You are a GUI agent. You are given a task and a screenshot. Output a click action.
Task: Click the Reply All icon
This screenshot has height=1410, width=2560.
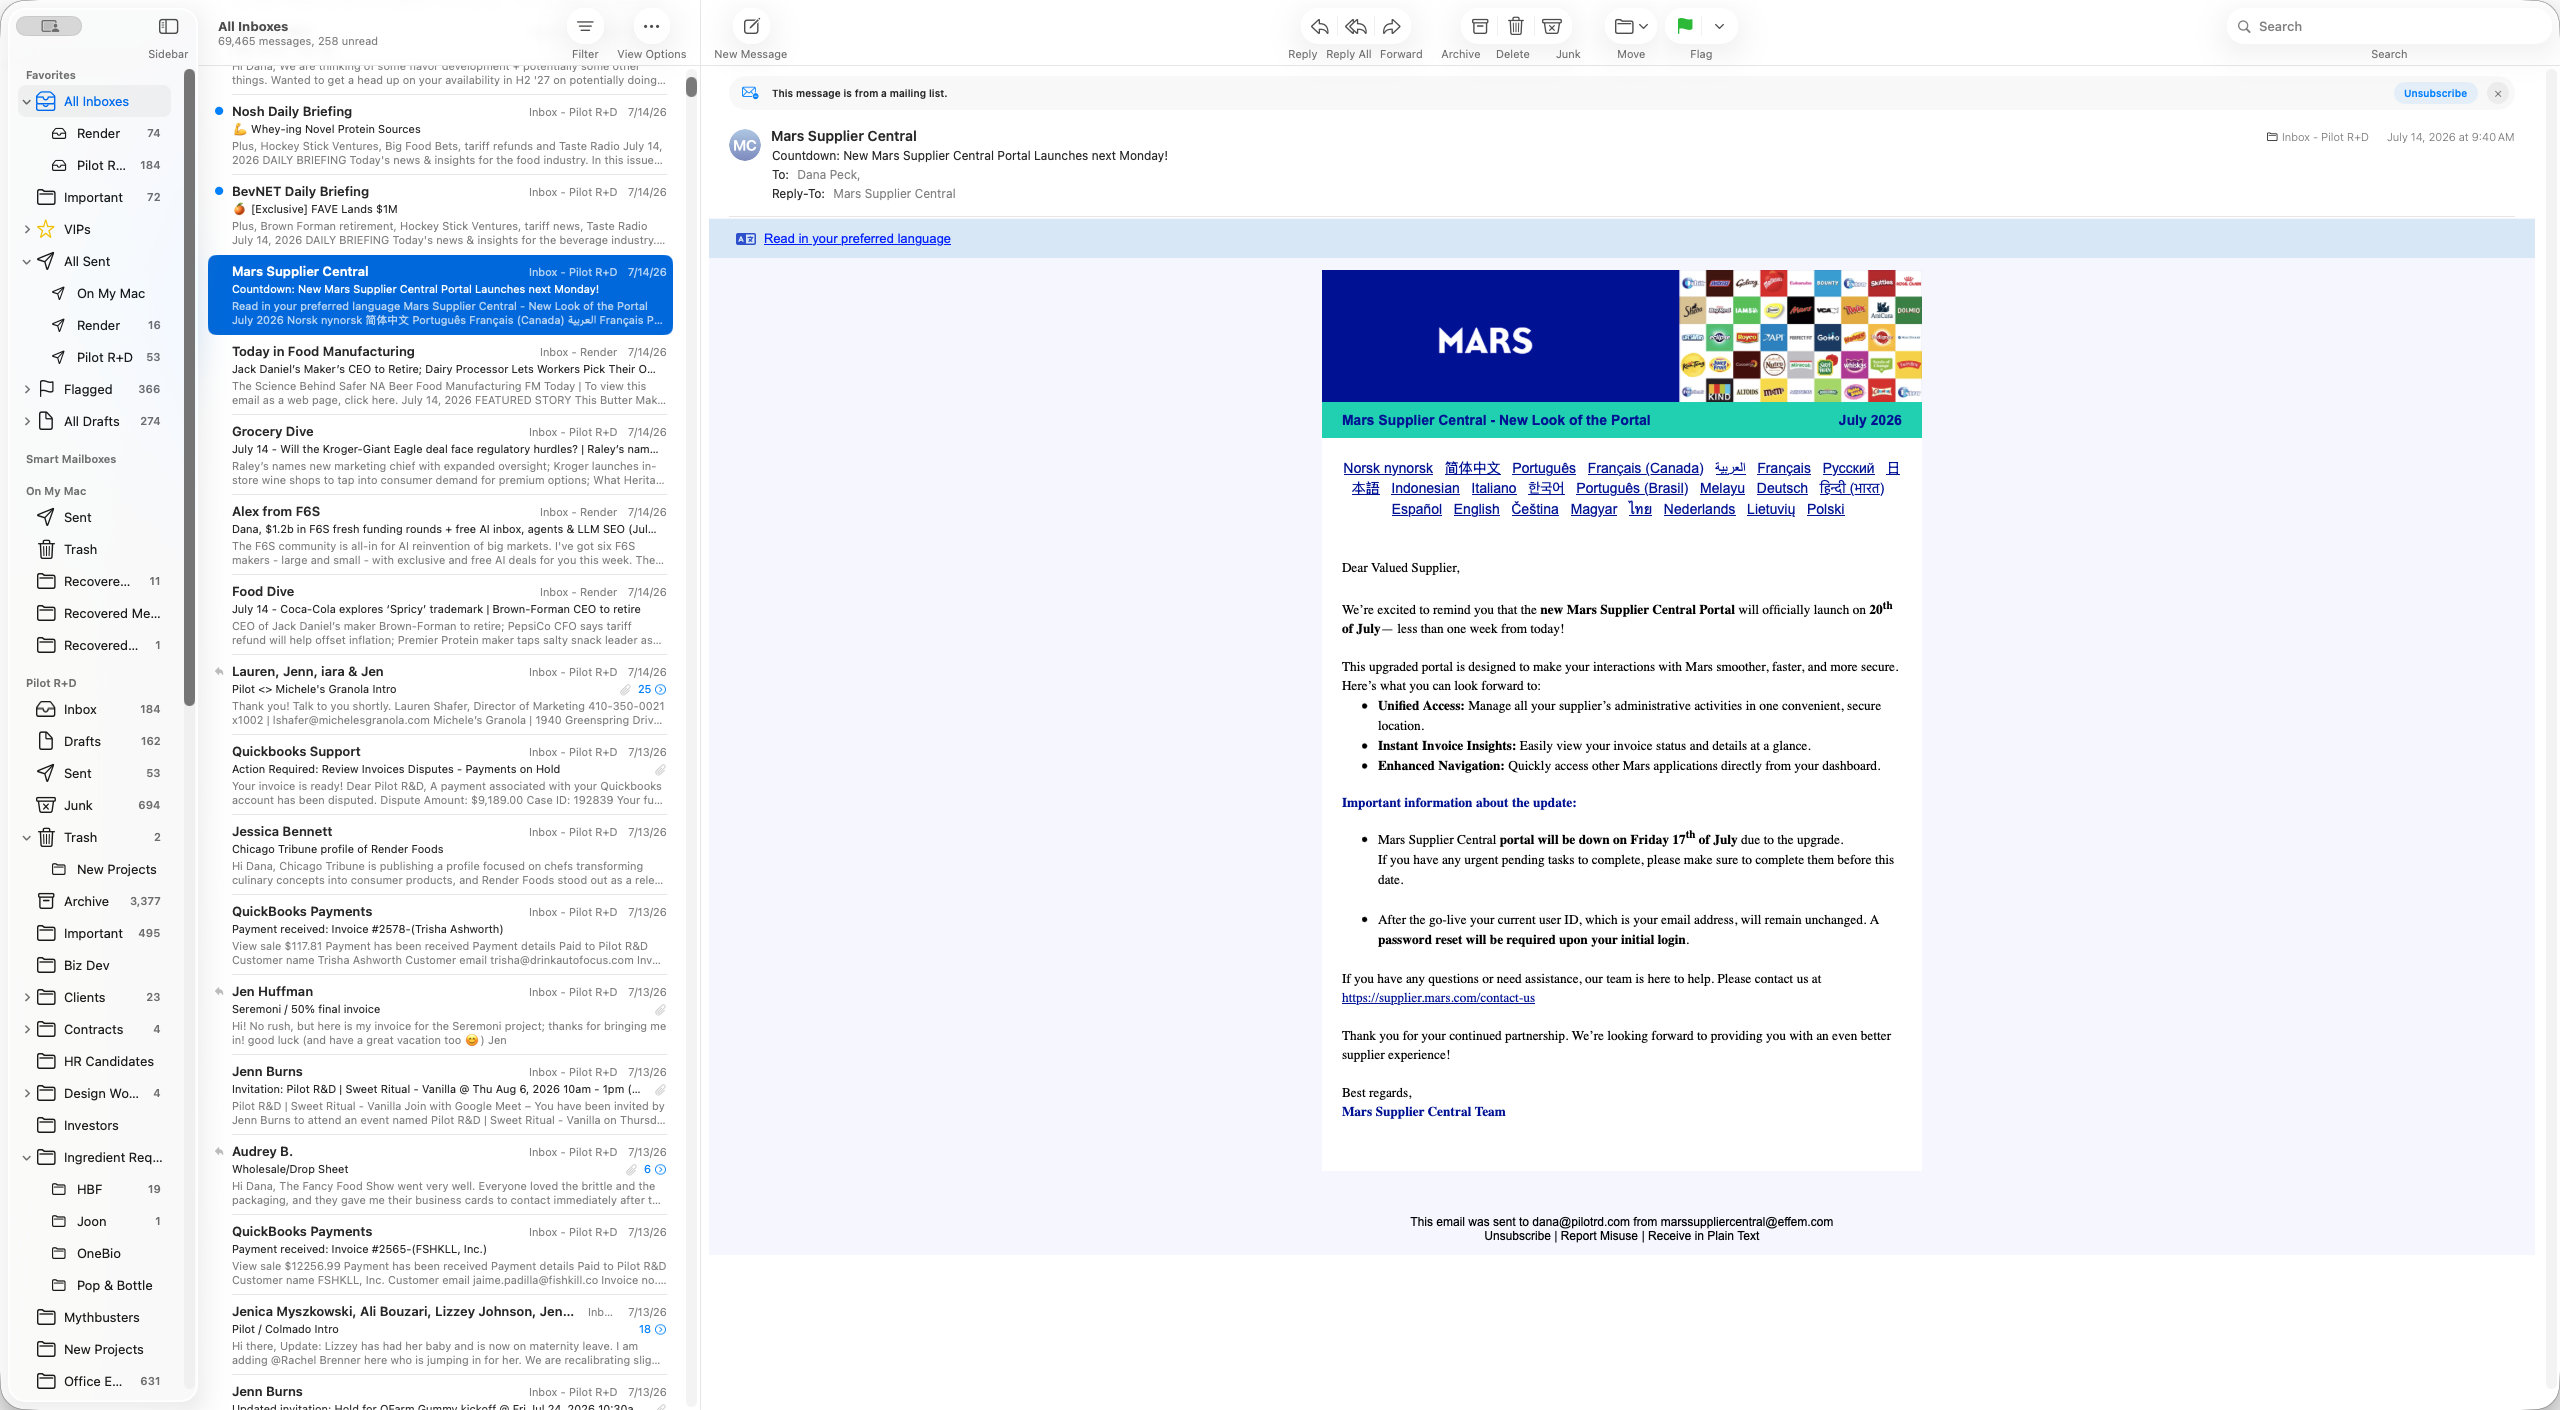pos(1355,27)
